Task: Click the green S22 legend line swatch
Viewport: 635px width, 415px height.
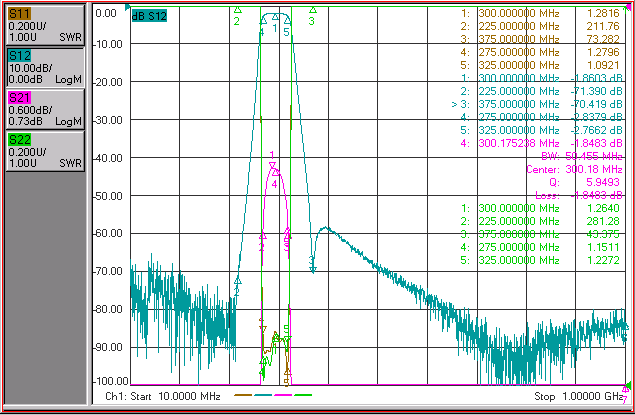Action: pos(303,395)
